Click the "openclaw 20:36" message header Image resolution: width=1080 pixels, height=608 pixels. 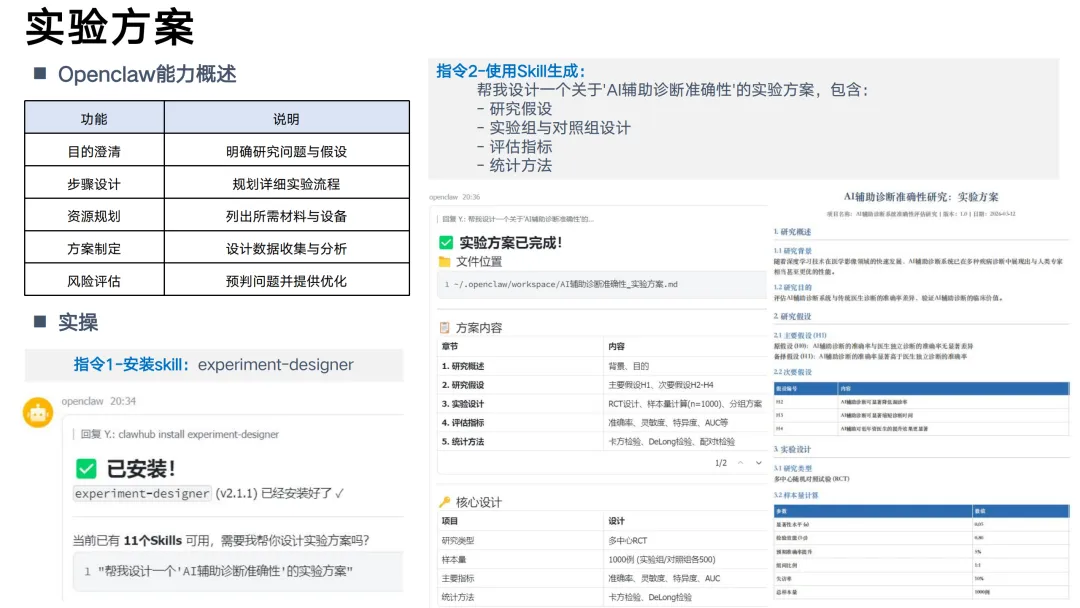coord(455,197)
